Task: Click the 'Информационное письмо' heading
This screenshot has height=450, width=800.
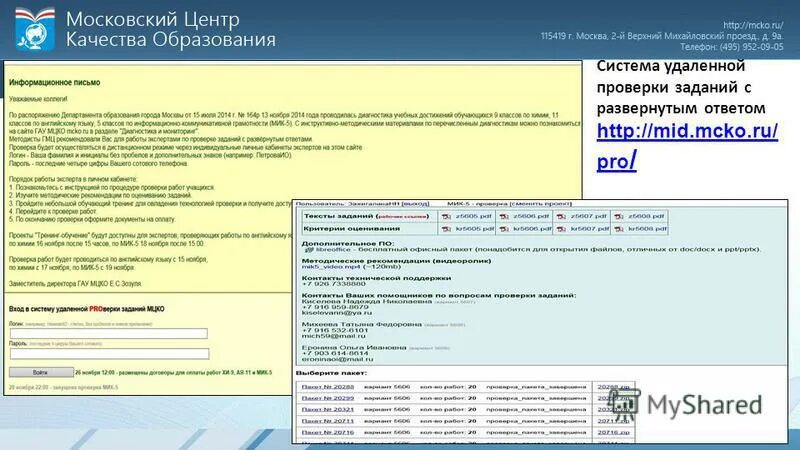Action: pyautogui.click(x=55, y=83)
